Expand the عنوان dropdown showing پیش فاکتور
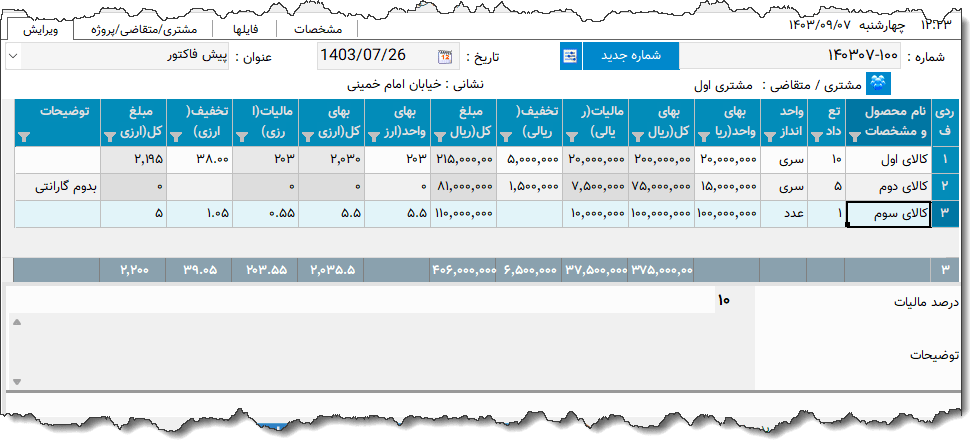This screenshot has width=971, height=440. [14, 56]
